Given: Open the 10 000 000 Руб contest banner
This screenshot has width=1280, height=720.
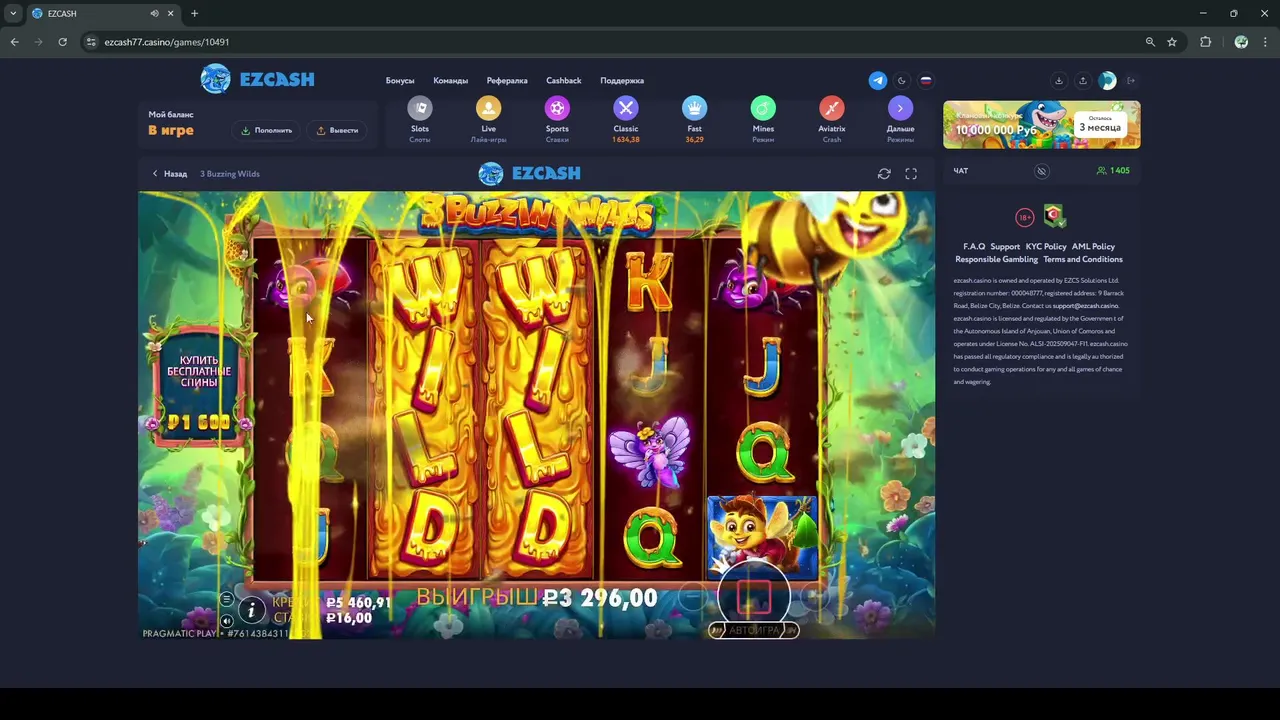Looking at the screenshot, I should pos(1041,125).
